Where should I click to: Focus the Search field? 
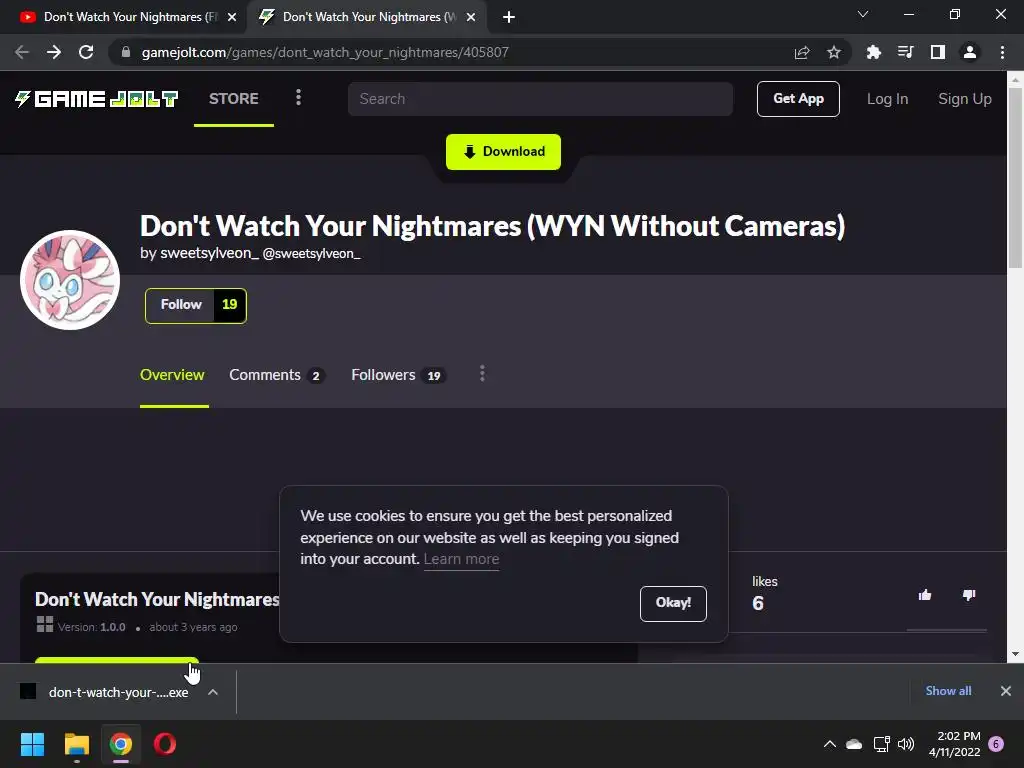(540, 99)
